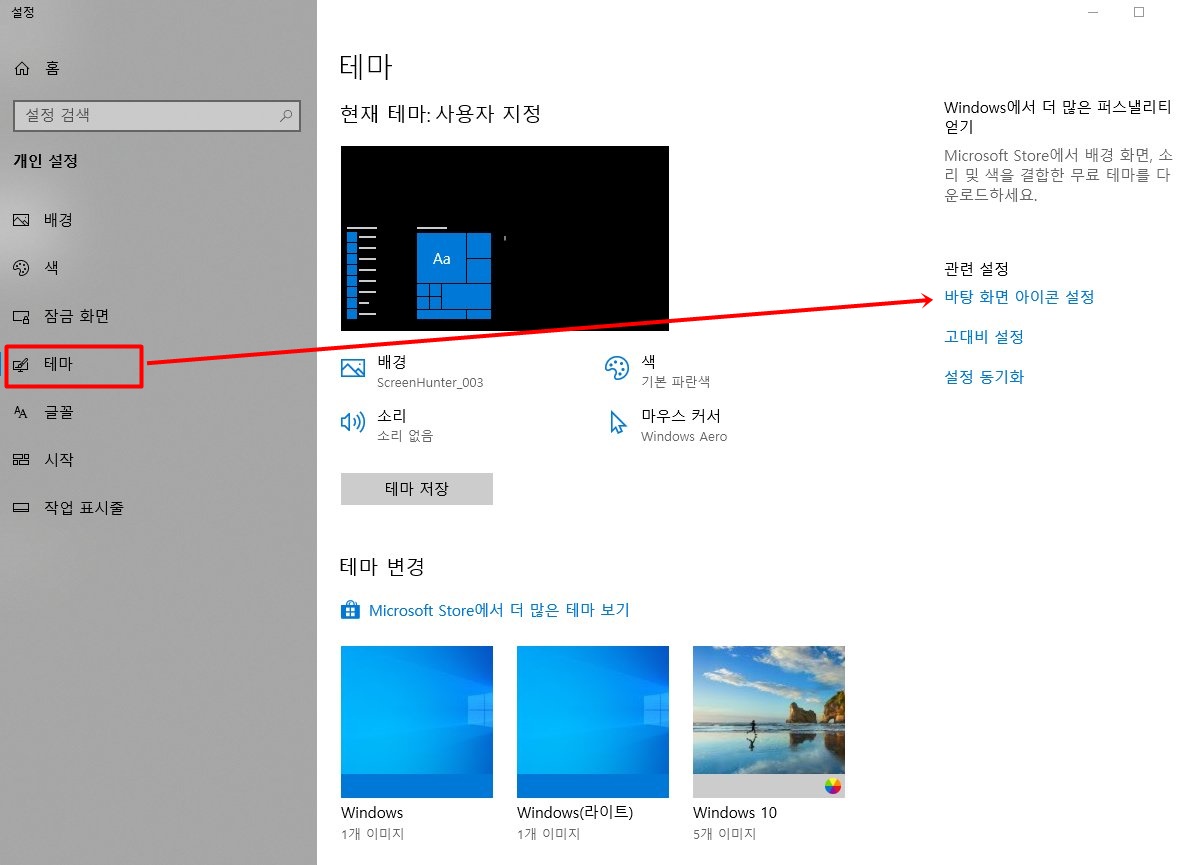Viewport: 1177px width, 865px height.
Task: Click the color wheel badge on Windows 10 theme
Action: 832,786
